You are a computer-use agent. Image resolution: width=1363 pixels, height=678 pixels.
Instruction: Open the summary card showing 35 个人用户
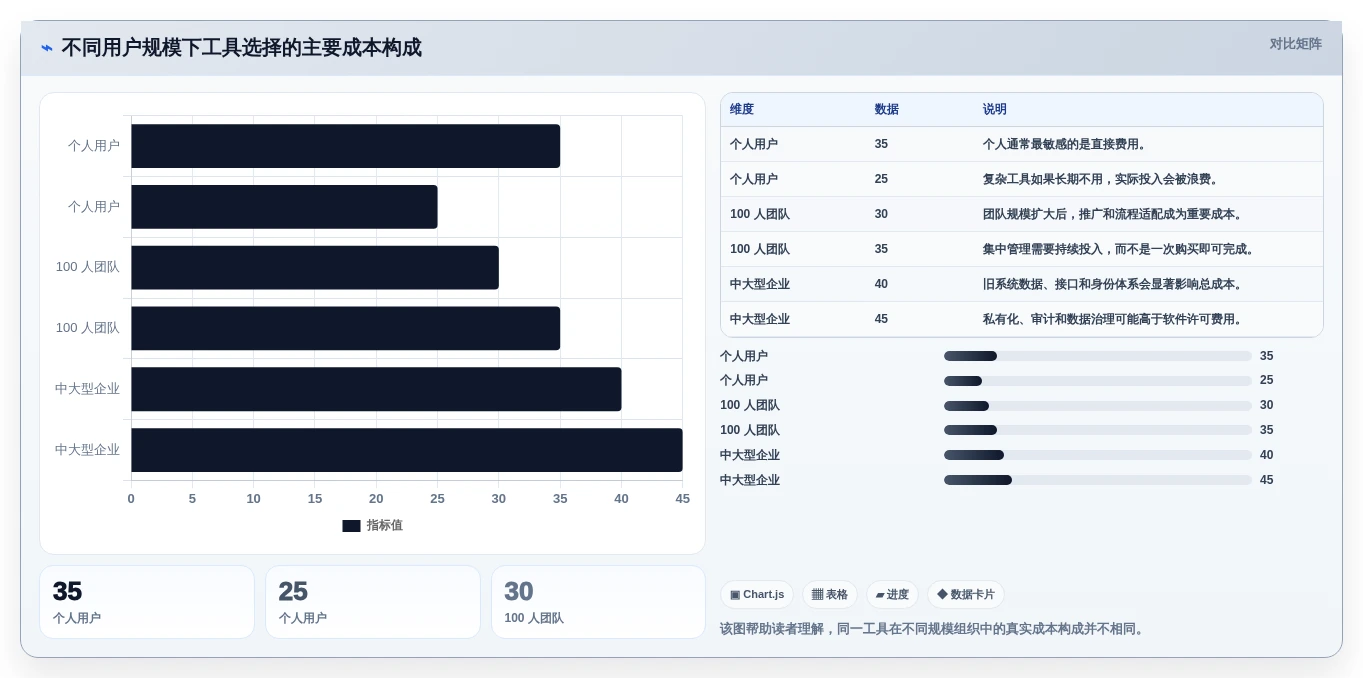point(147,602)
